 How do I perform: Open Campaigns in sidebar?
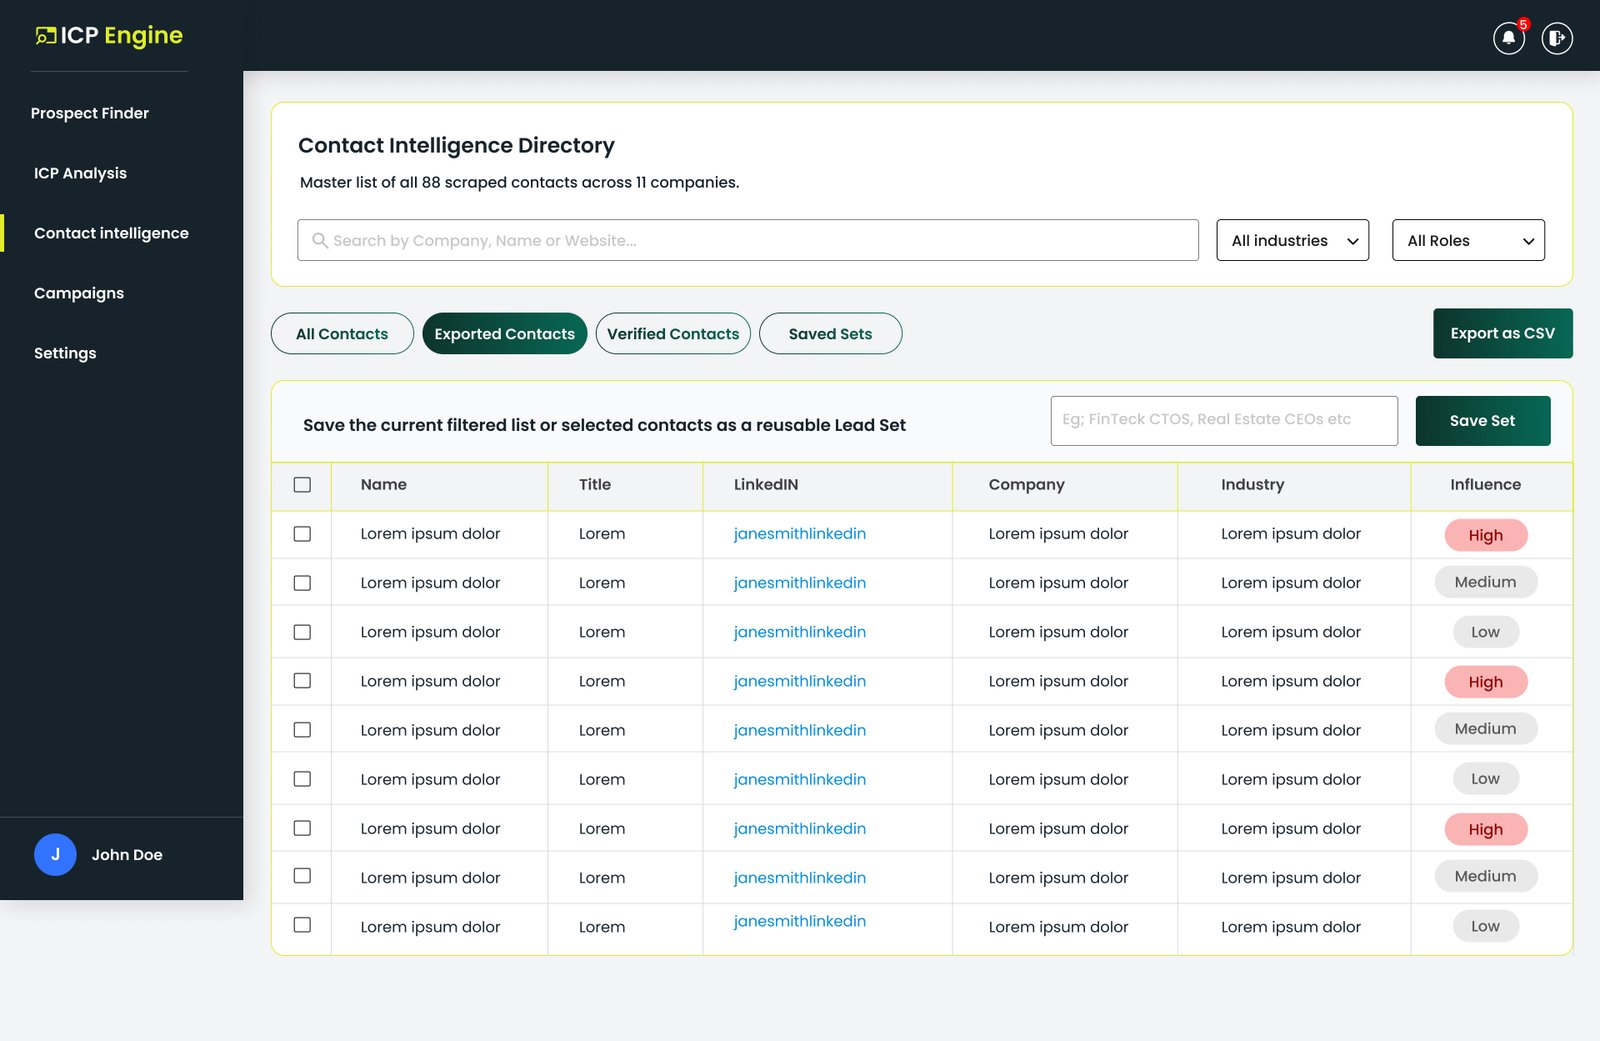[x=79, y=293]
